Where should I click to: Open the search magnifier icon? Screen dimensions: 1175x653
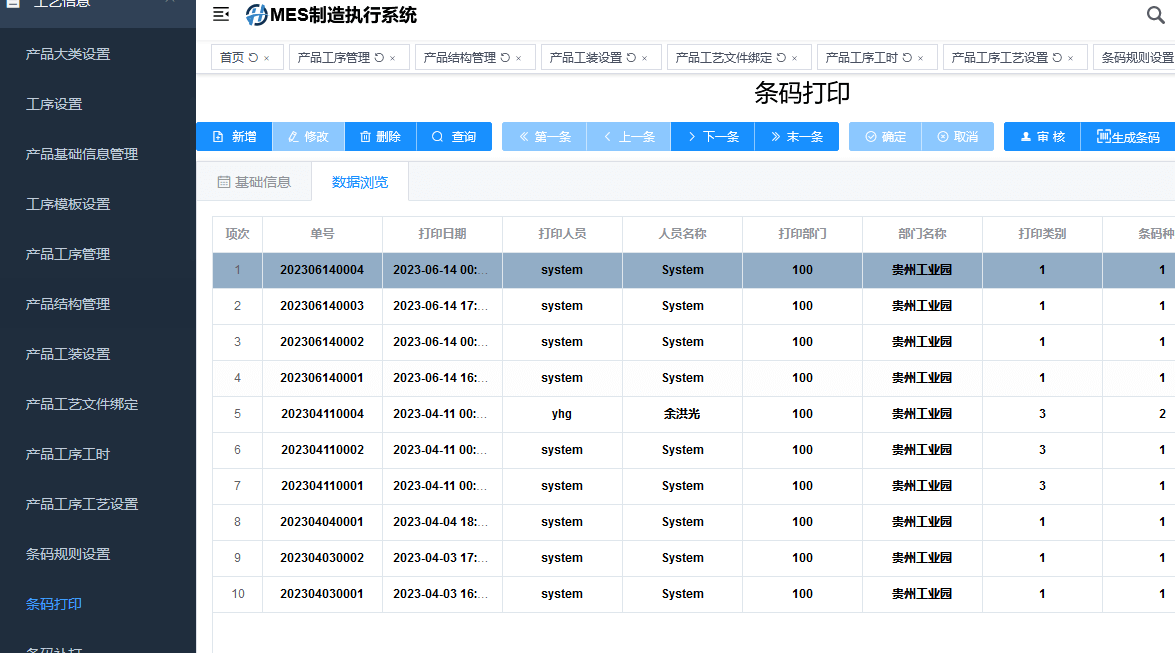[x=1156, y=14]
